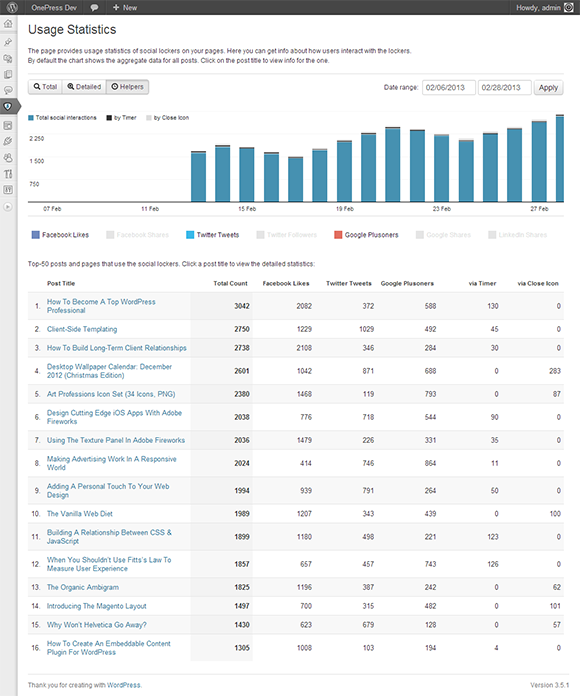Open Posts via the pushpin sidebar icon
The height and width of the screenshot is (696, 580).
pos(8,42)
